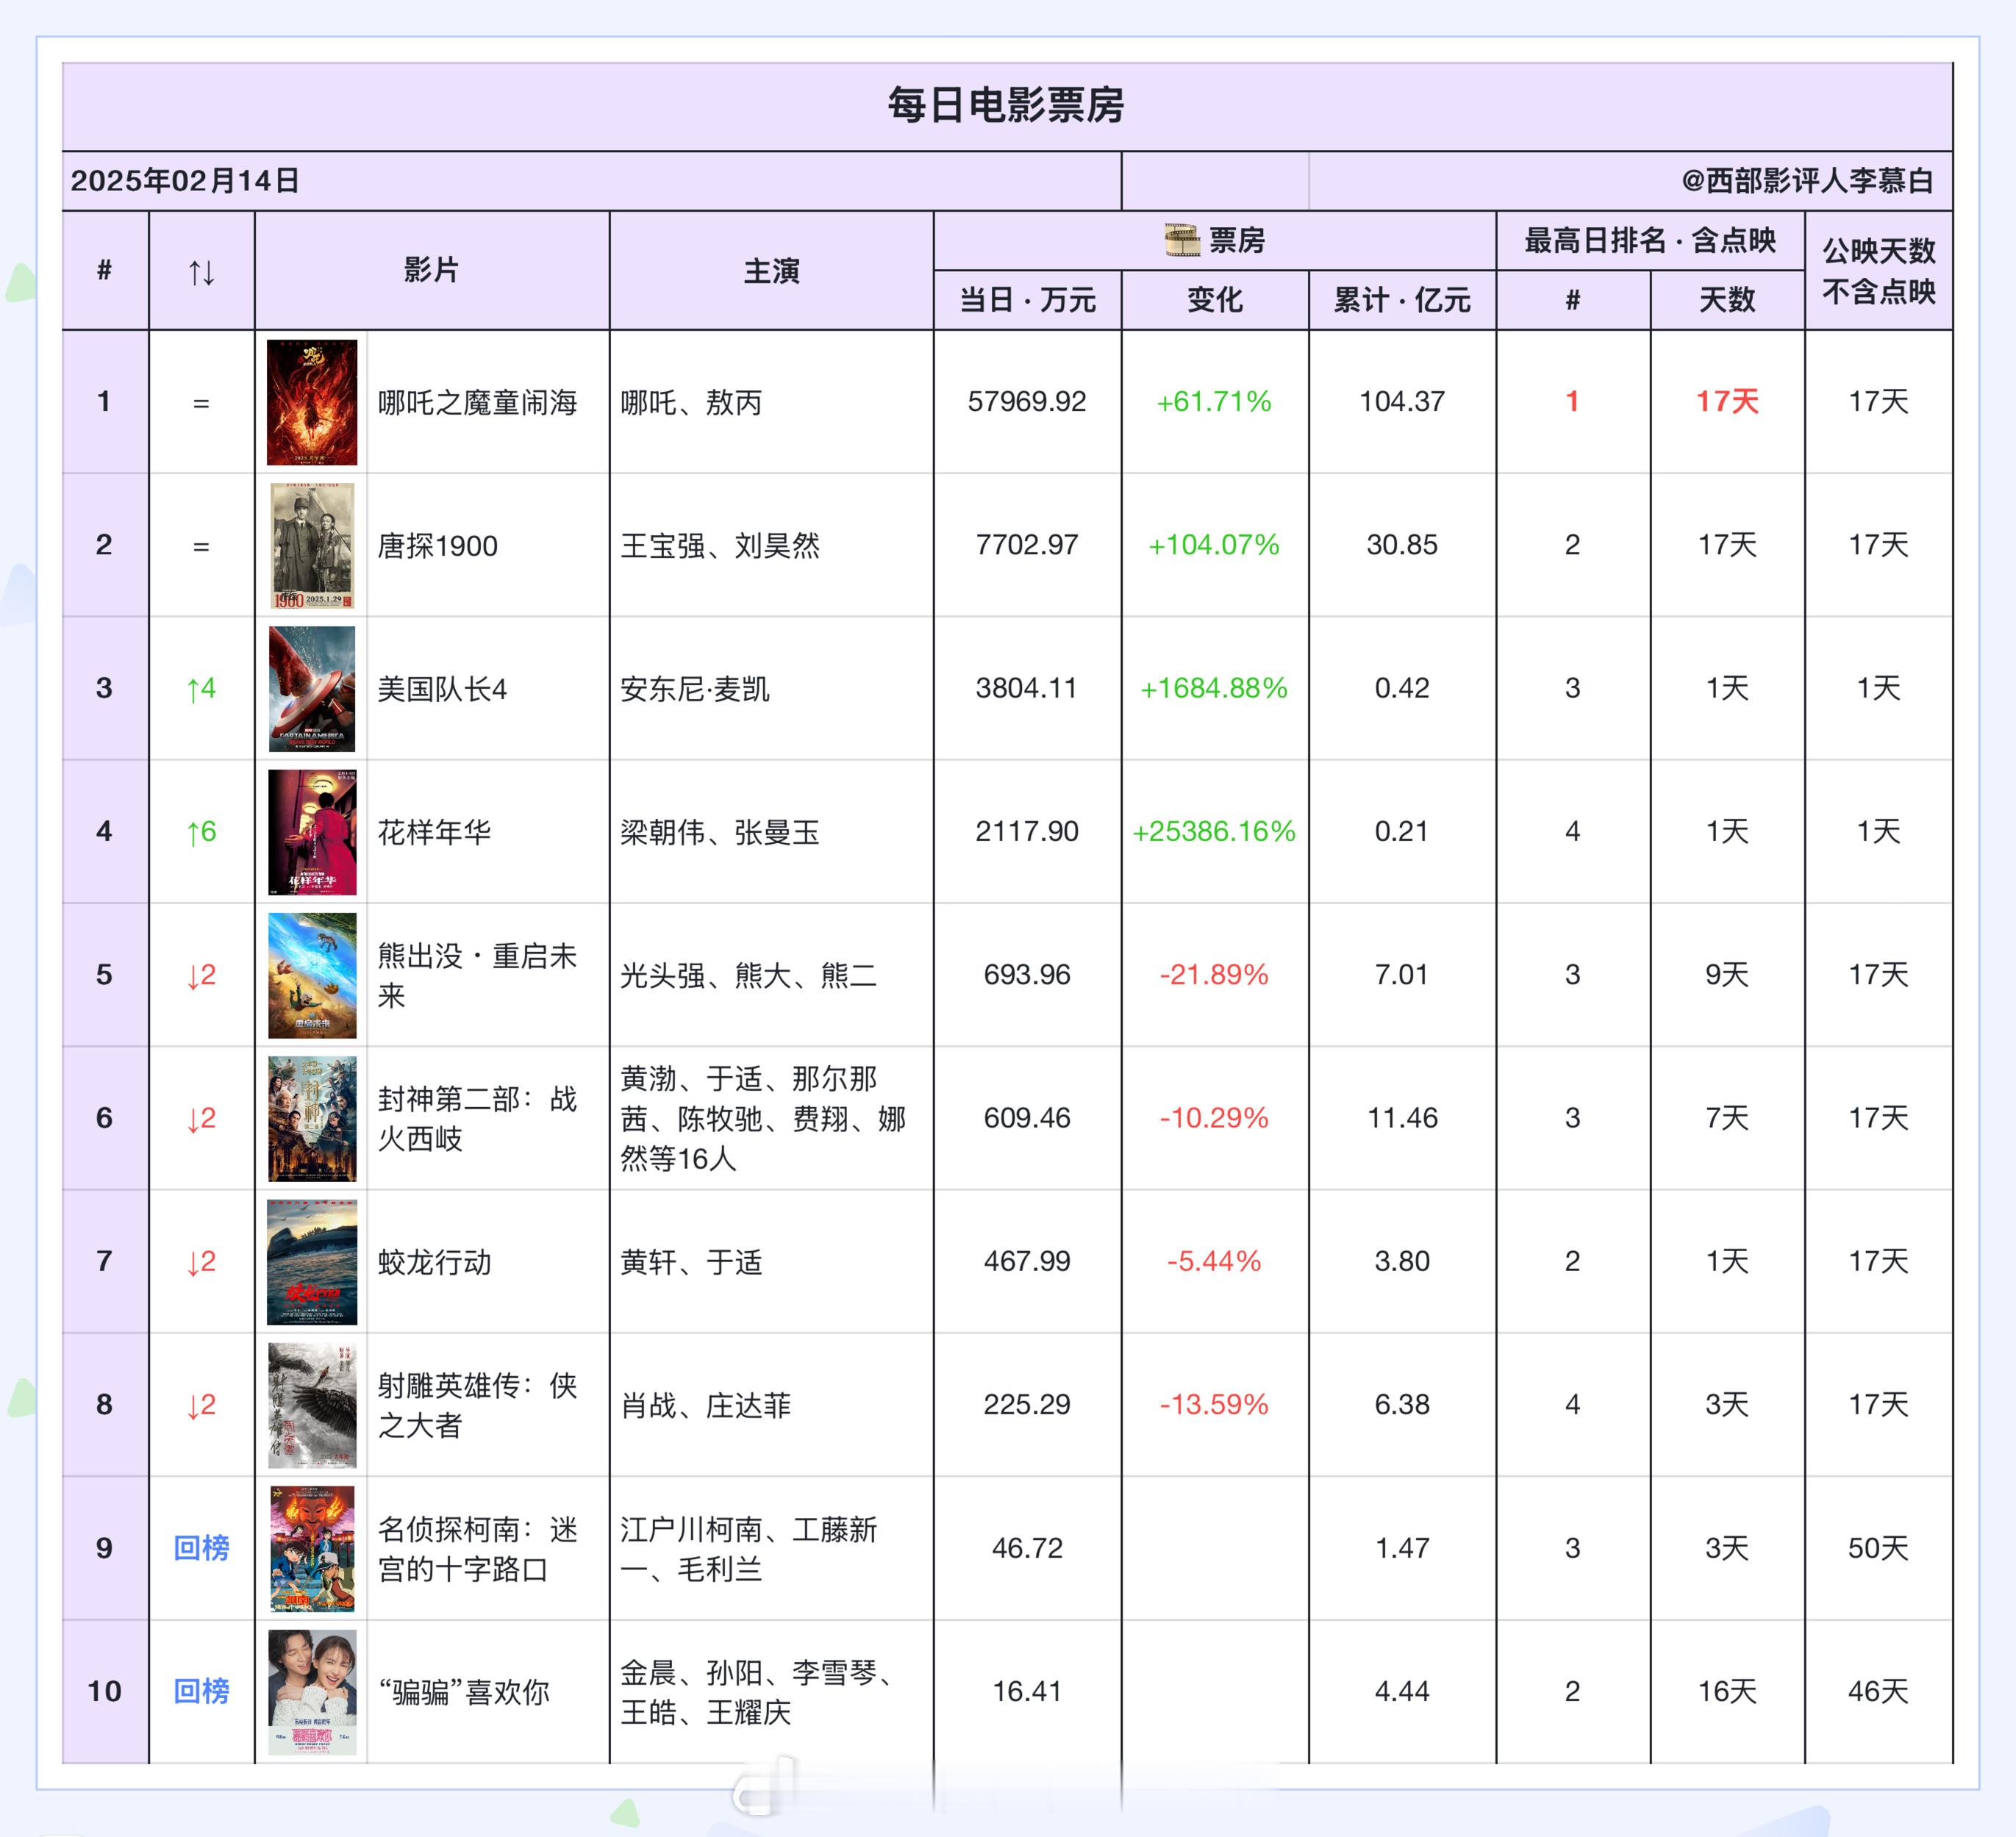Open the 唐探1900 poster thumbnail
The width and height of the screenshot is (2016, 1837).
(312, 545)
